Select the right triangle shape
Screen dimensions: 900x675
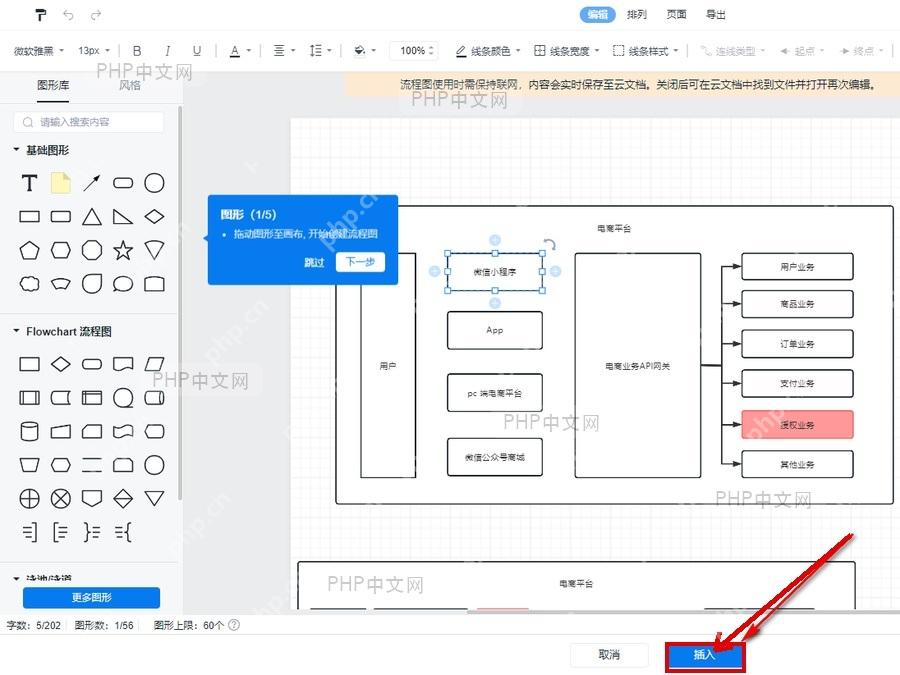tap(123, 216)
